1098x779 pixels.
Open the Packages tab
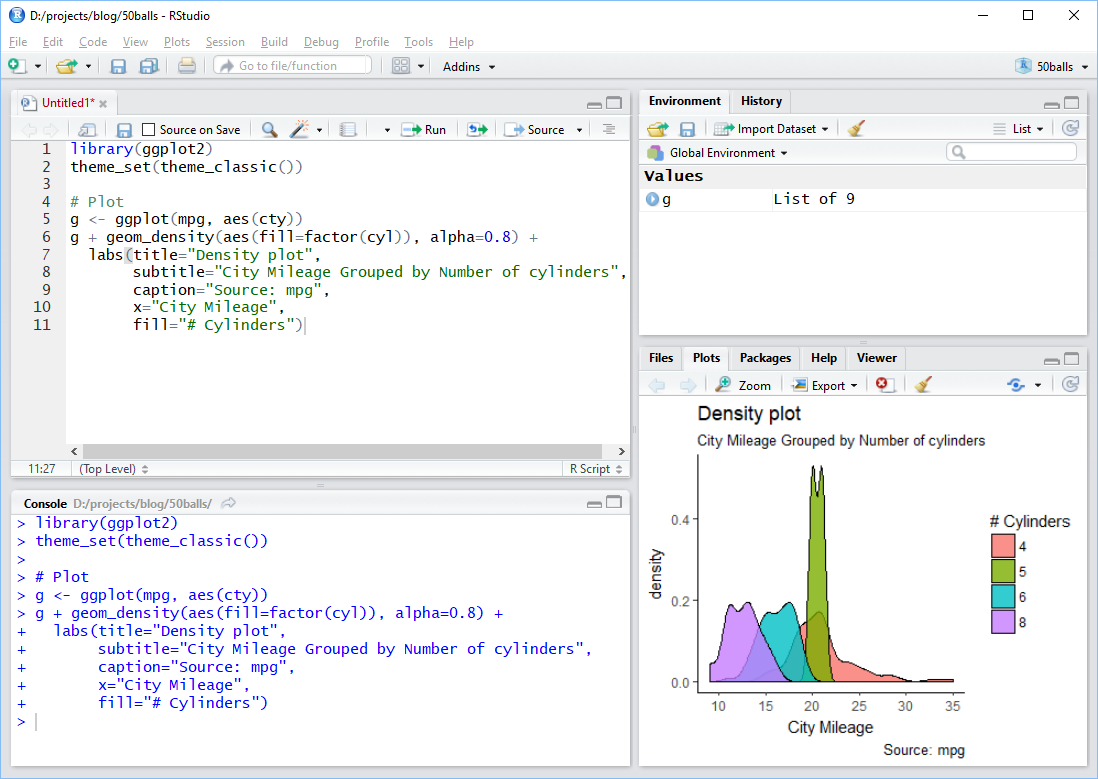[765, 358]
